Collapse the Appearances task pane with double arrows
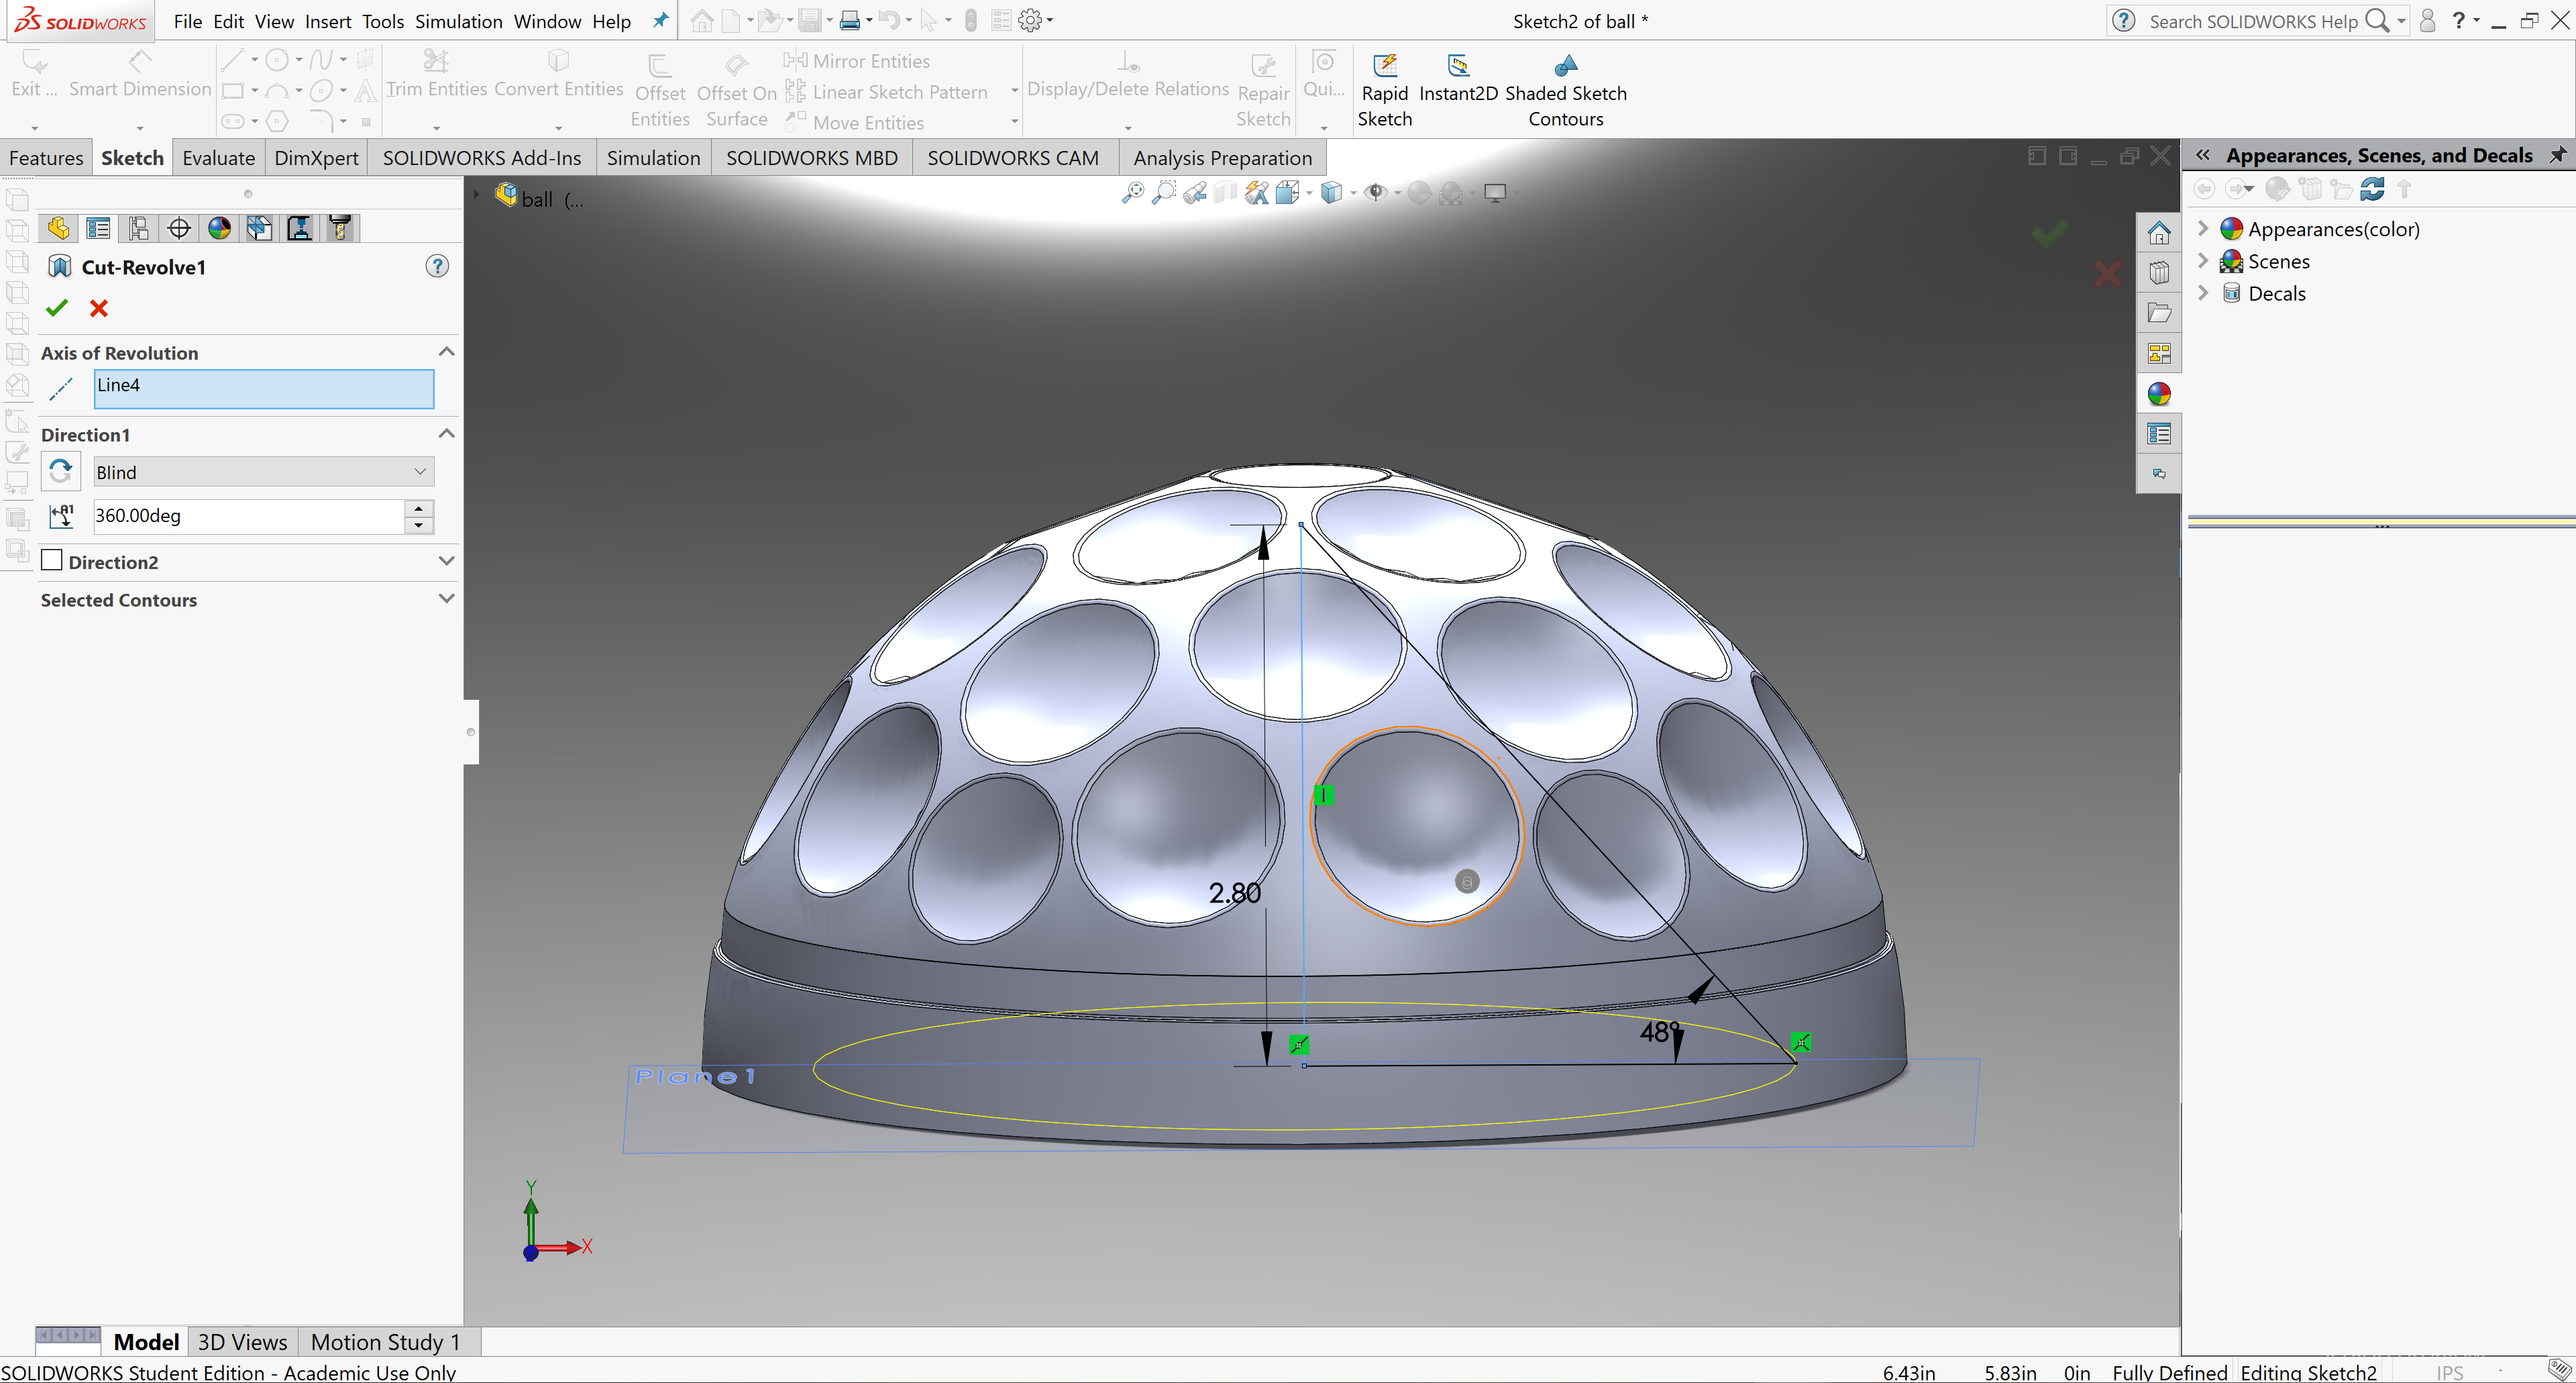This screenshot has width=2576, height=1383. (2203, 155)
